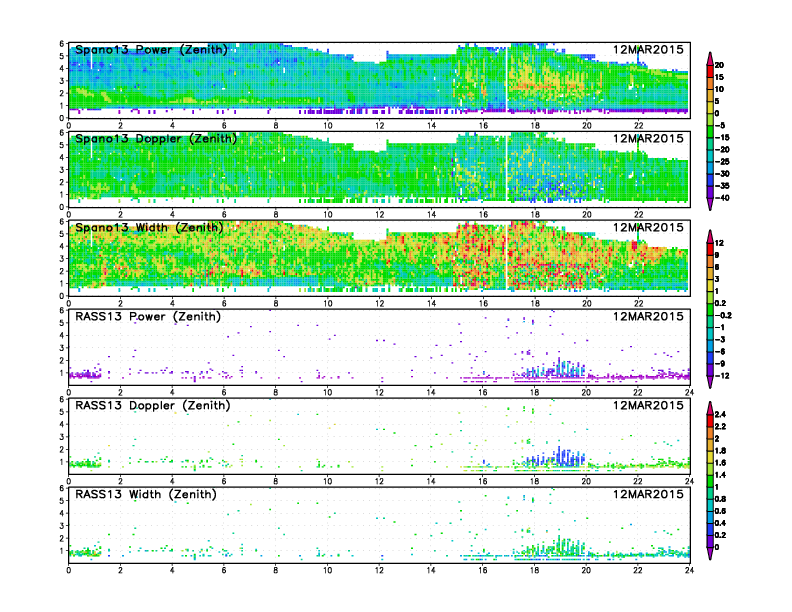Click the 'RASS13 Doppler (Zenith)' panel title
This screenshot has height=612, width=792.
pyautogui.click(x=153, y=405)
